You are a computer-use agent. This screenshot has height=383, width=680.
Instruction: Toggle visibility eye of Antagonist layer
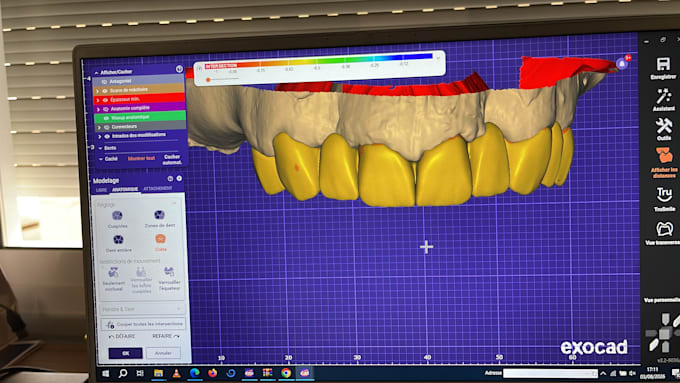coord(104,82)
